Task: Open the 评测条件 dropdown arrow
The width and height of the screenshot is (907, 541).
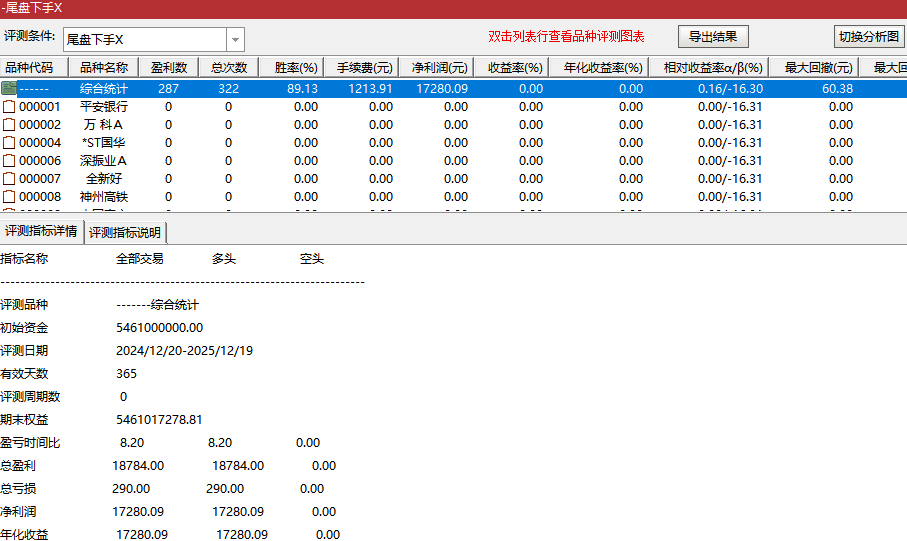Action: pos(235,39)
